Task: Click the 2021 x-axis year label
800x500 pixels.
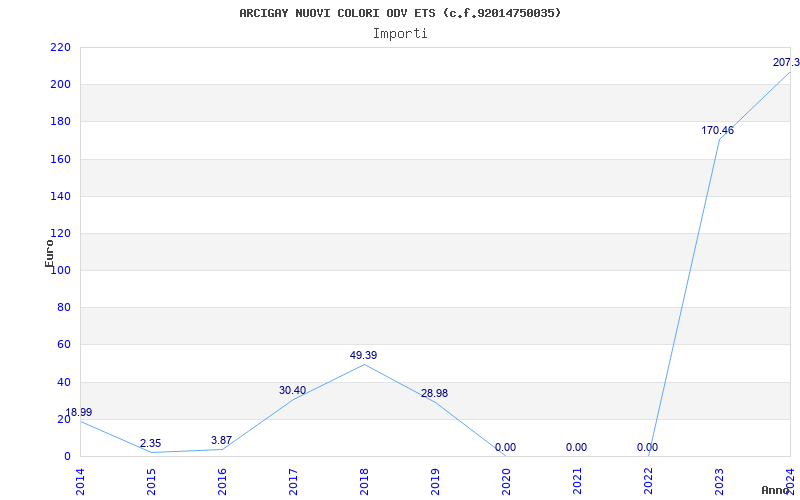Action: click(577, 481)
